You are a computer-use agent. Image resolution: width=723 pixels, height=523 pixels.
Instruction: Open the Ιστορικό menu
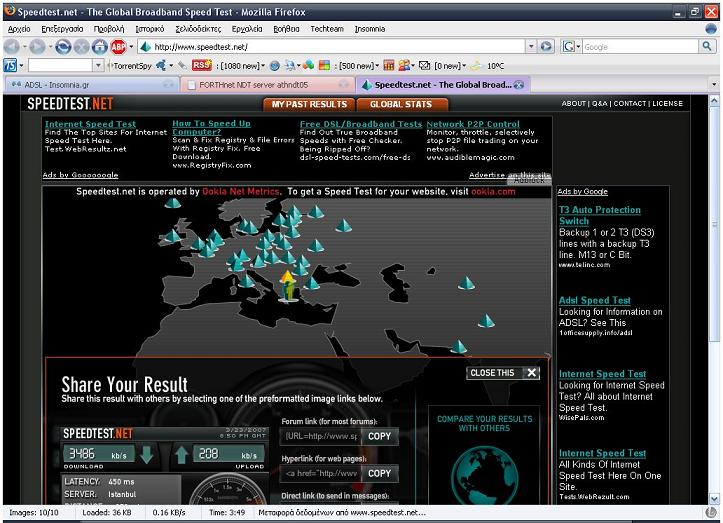(150, 29)
